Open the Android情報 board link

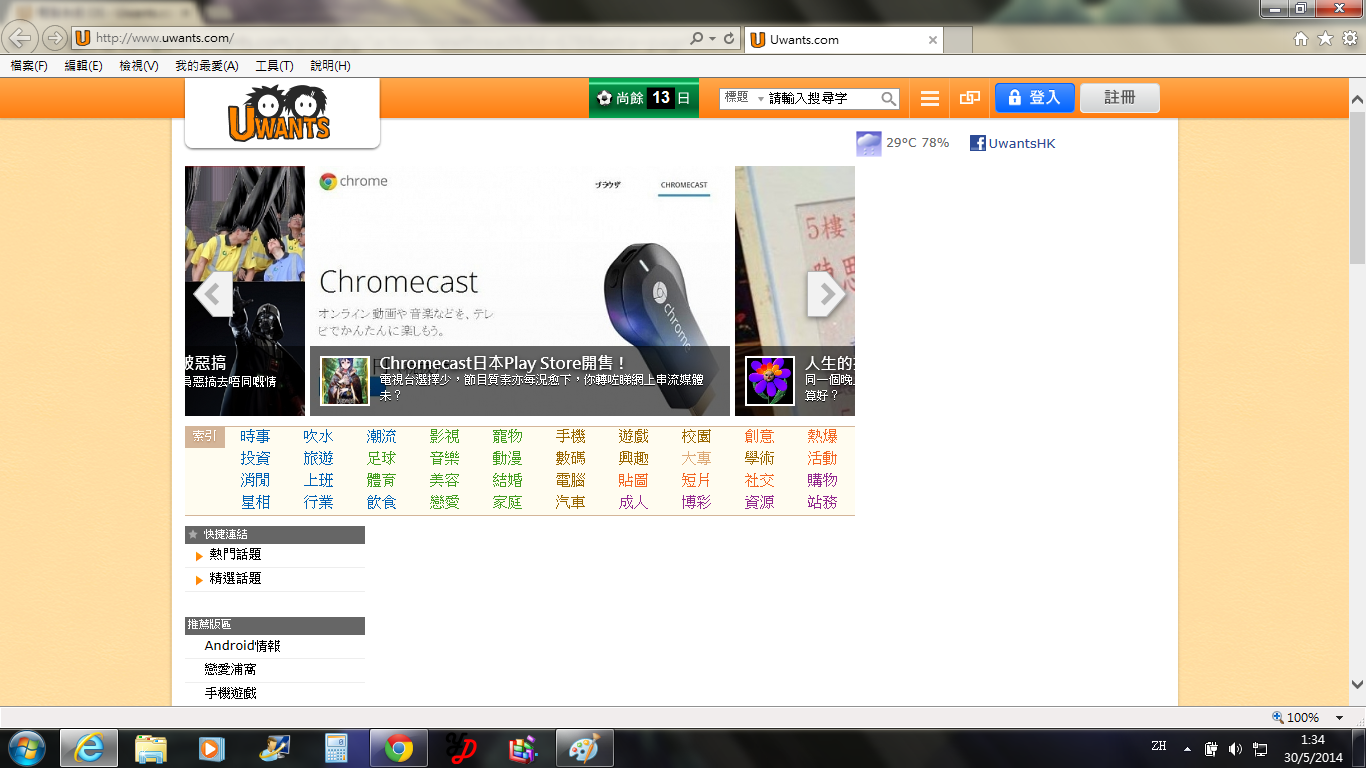click(242, 646)
